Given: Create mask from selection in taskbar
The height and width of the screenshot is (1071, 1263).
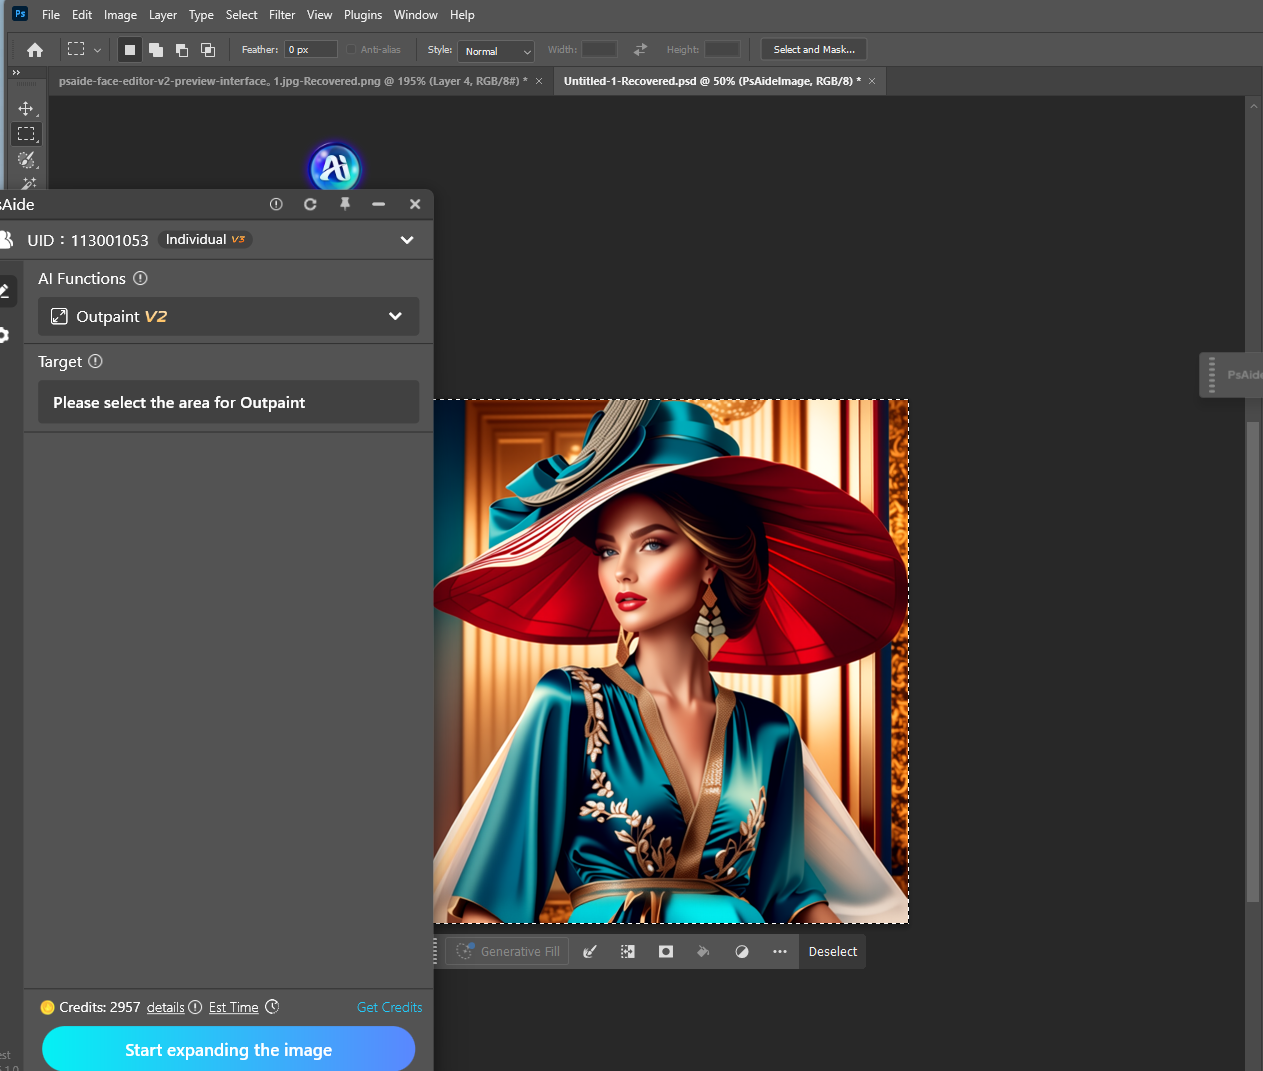Looking at the screenshot, I should [665, 952].
